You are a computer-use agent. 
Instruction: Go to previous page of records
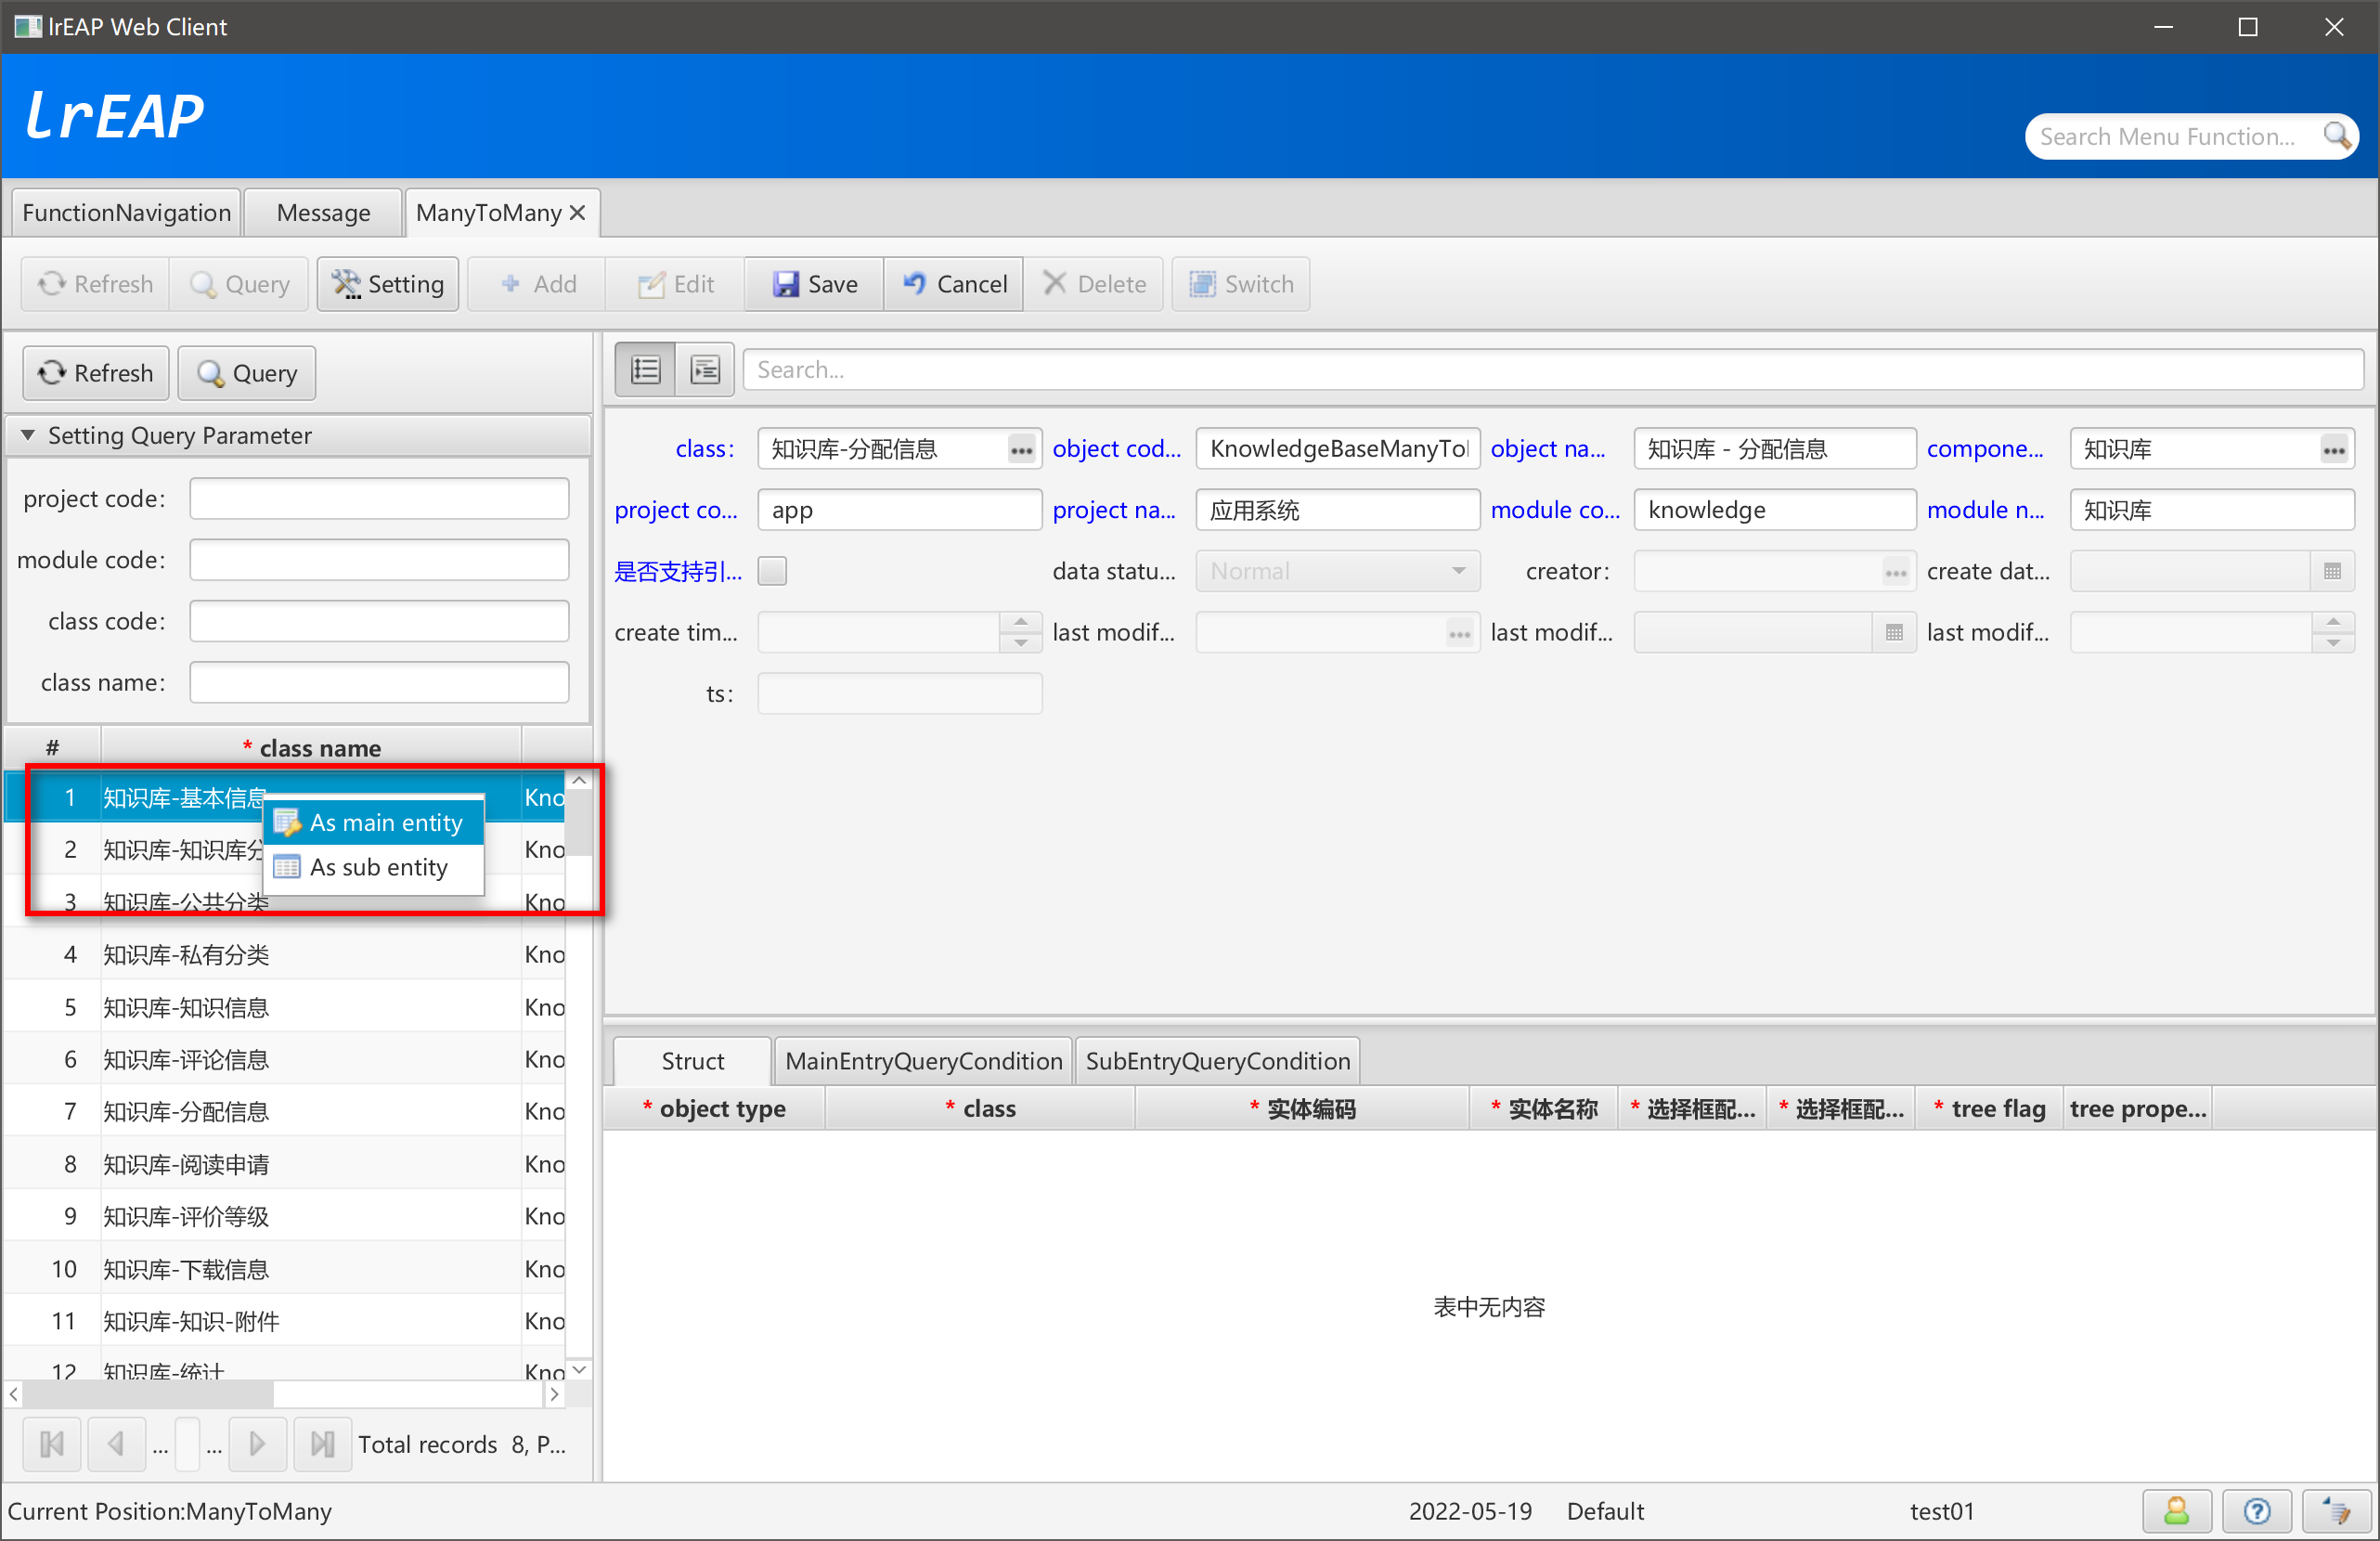pyautogui.click(x=116, y=1444)
